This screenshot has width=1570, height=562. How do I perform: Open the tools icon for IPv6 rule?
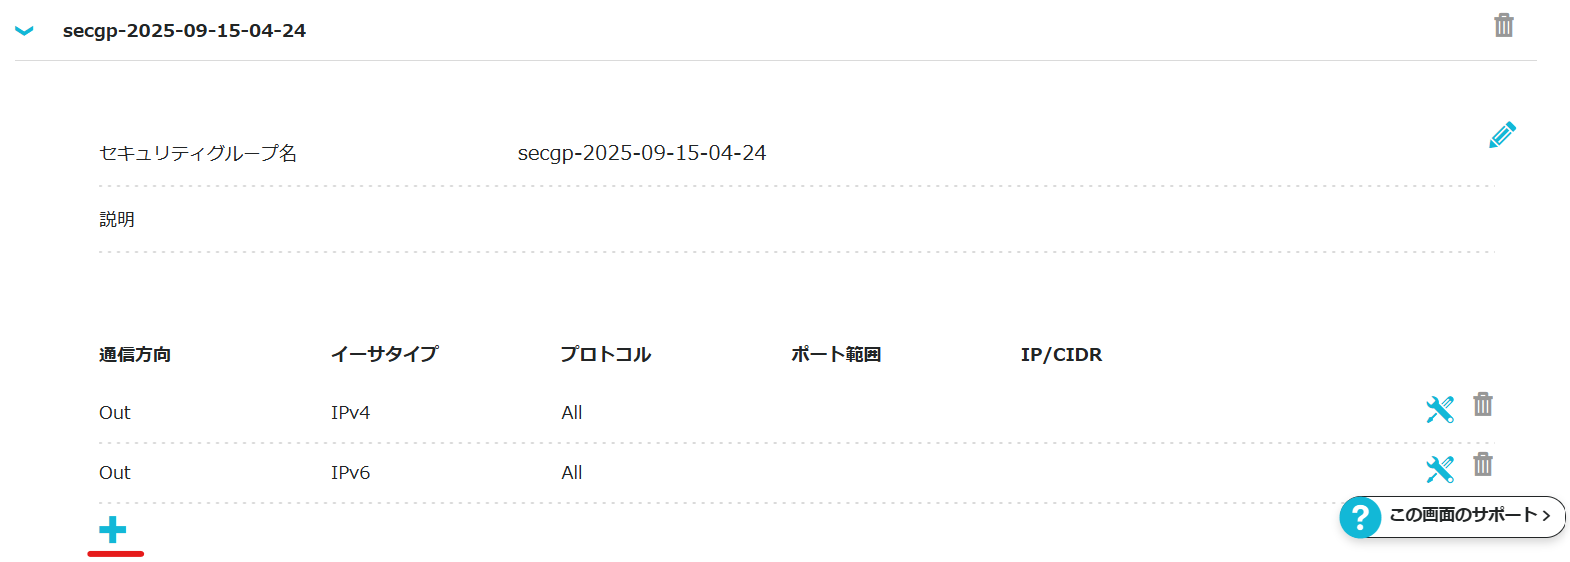1439,469
